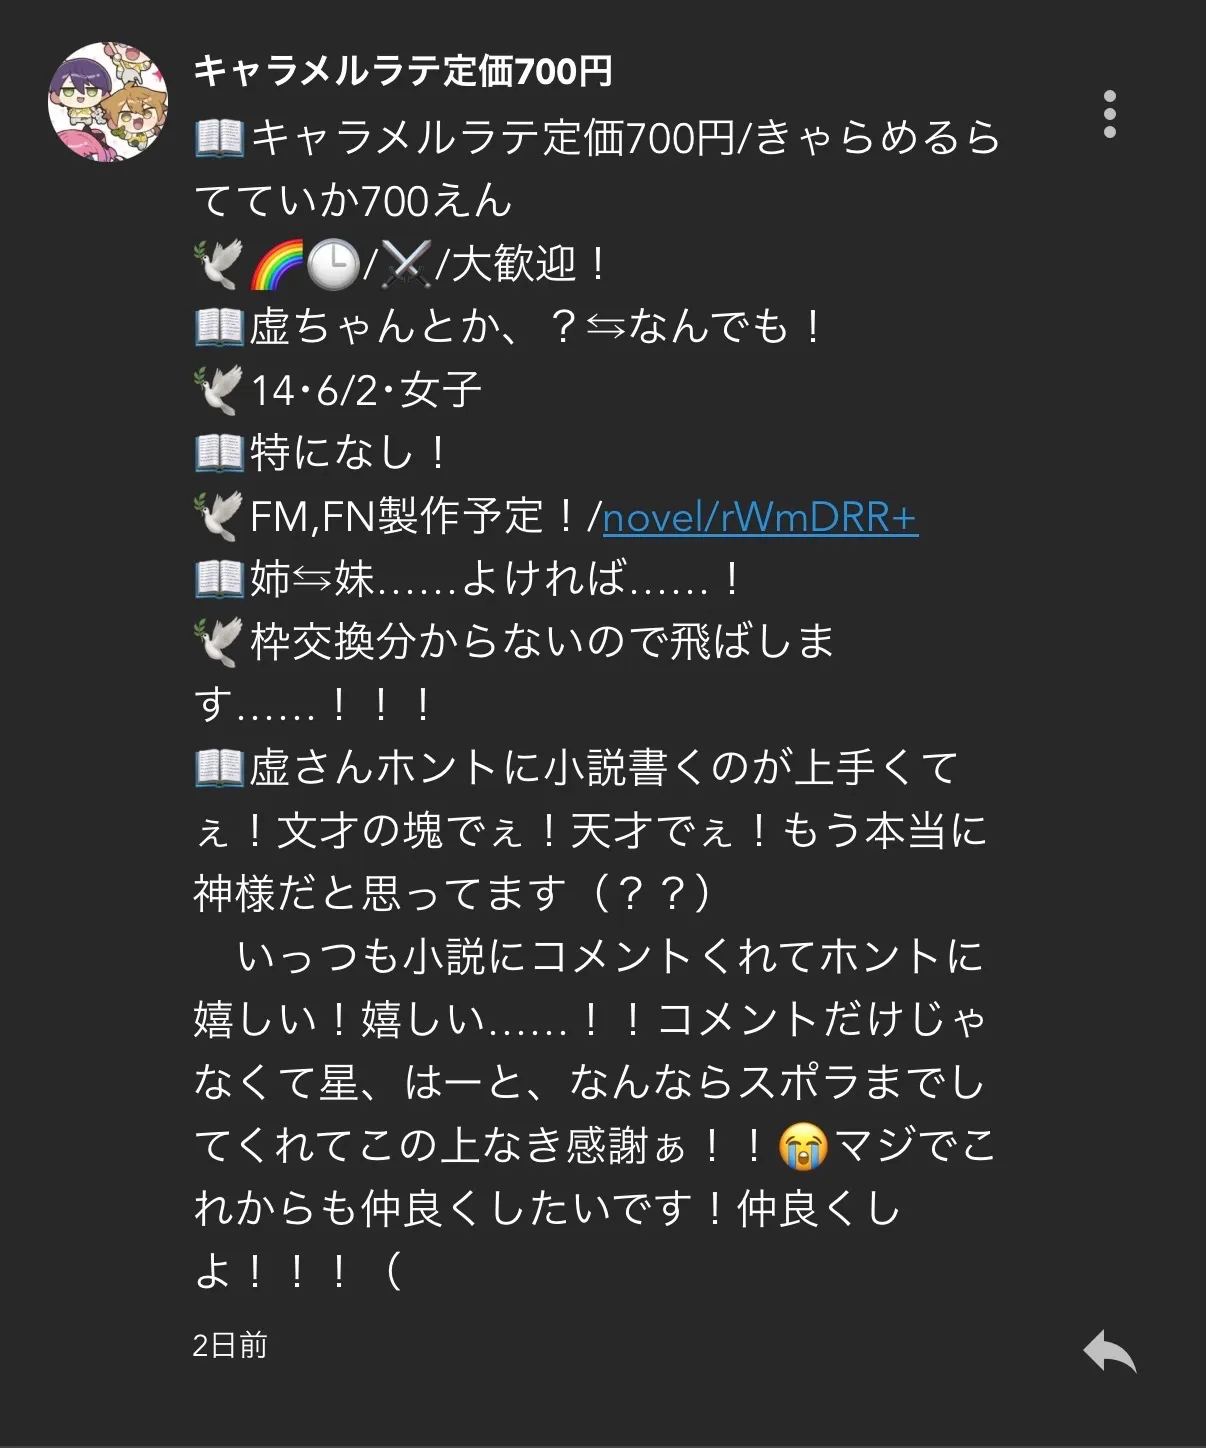Tap the username キャラメルラテ定価700円 heading

coord(402,71)
